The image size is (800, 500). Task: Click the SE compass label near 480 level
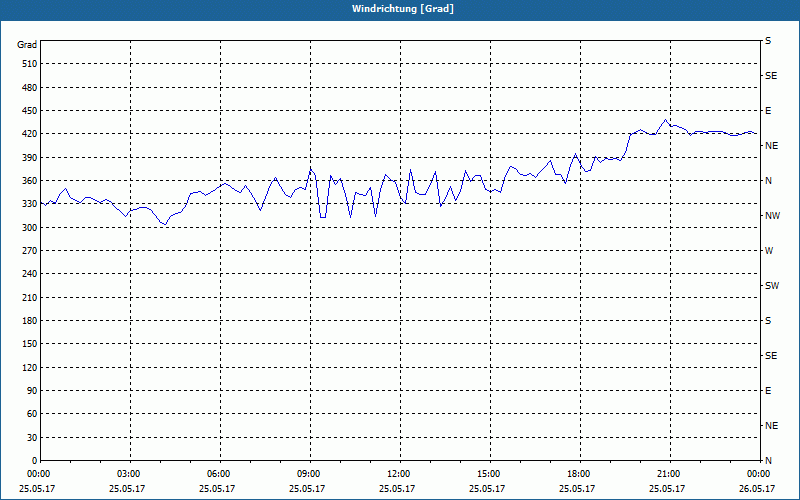pyautogui.click(x=771, y=76)
